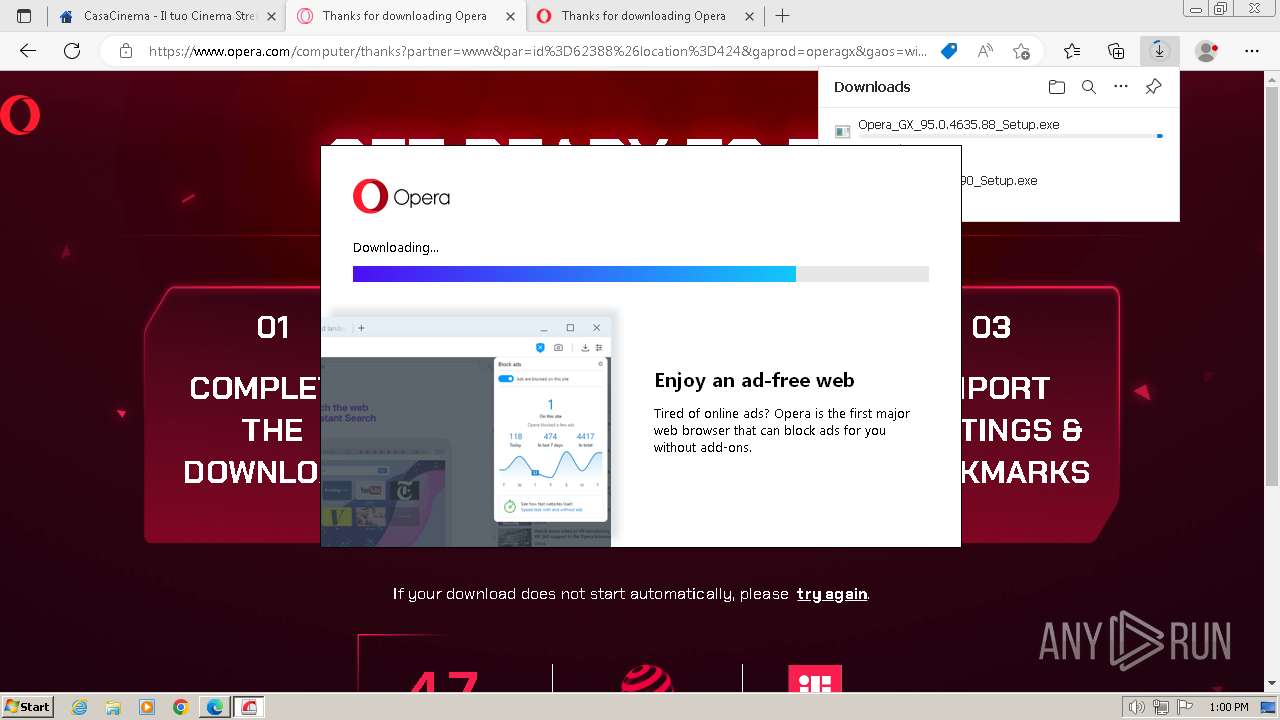Open the tab actions menu icon
1280x720 pixels.
(24, 16)
